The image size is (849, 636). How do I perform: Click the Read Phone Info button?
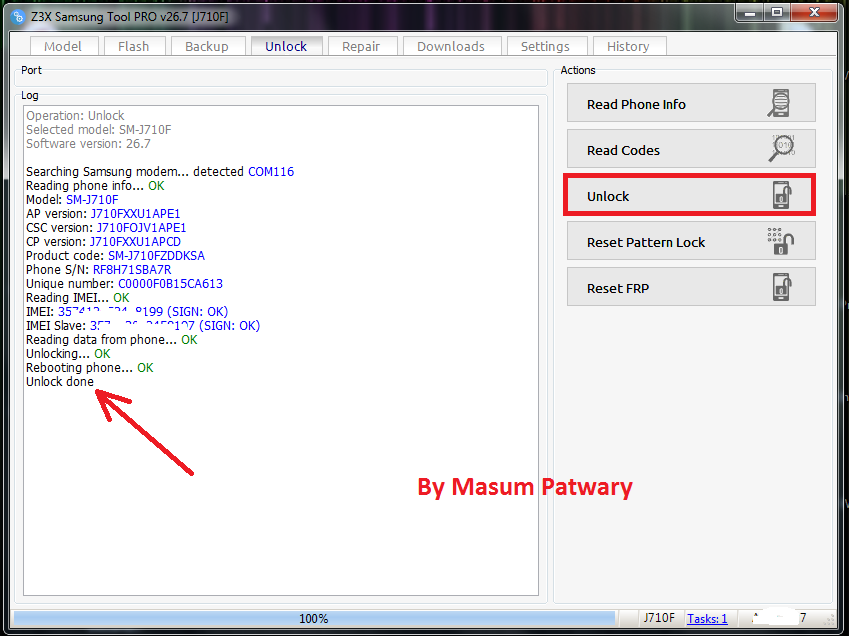691,103
